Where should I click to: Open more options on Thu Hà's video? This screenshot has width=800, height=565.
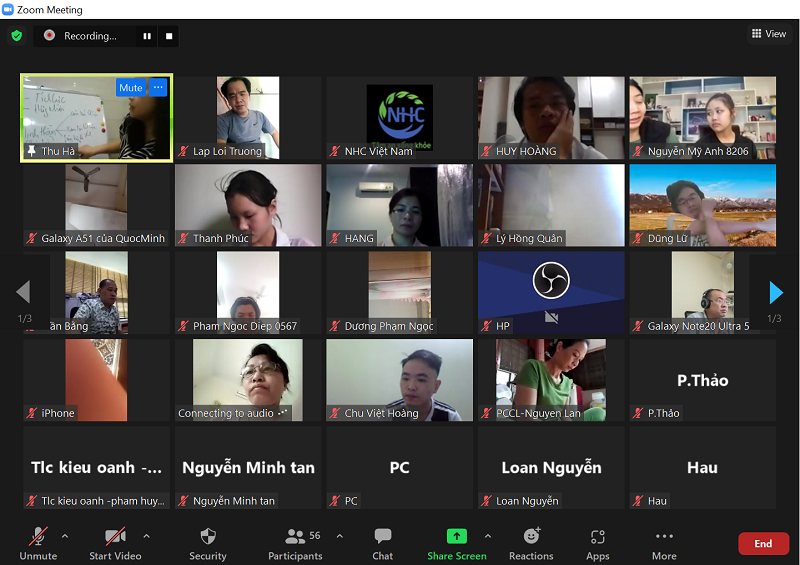tap(158, 88)
